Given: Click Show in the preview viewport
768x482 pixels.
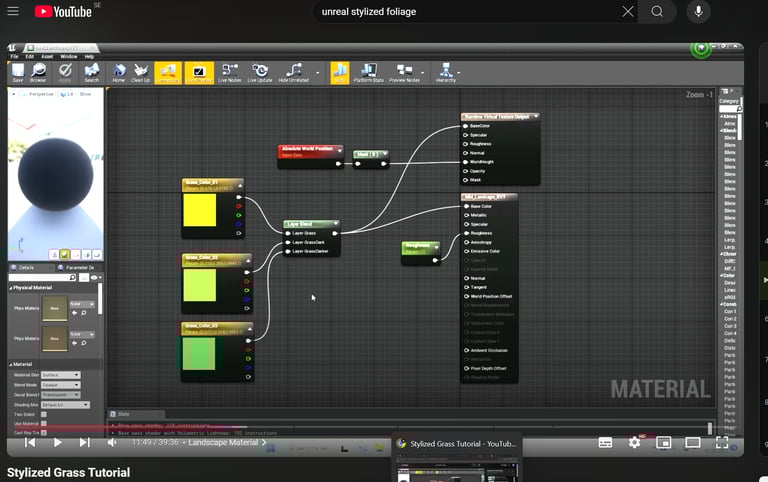Looking at the screenshot, I should [x=85, y=94].
